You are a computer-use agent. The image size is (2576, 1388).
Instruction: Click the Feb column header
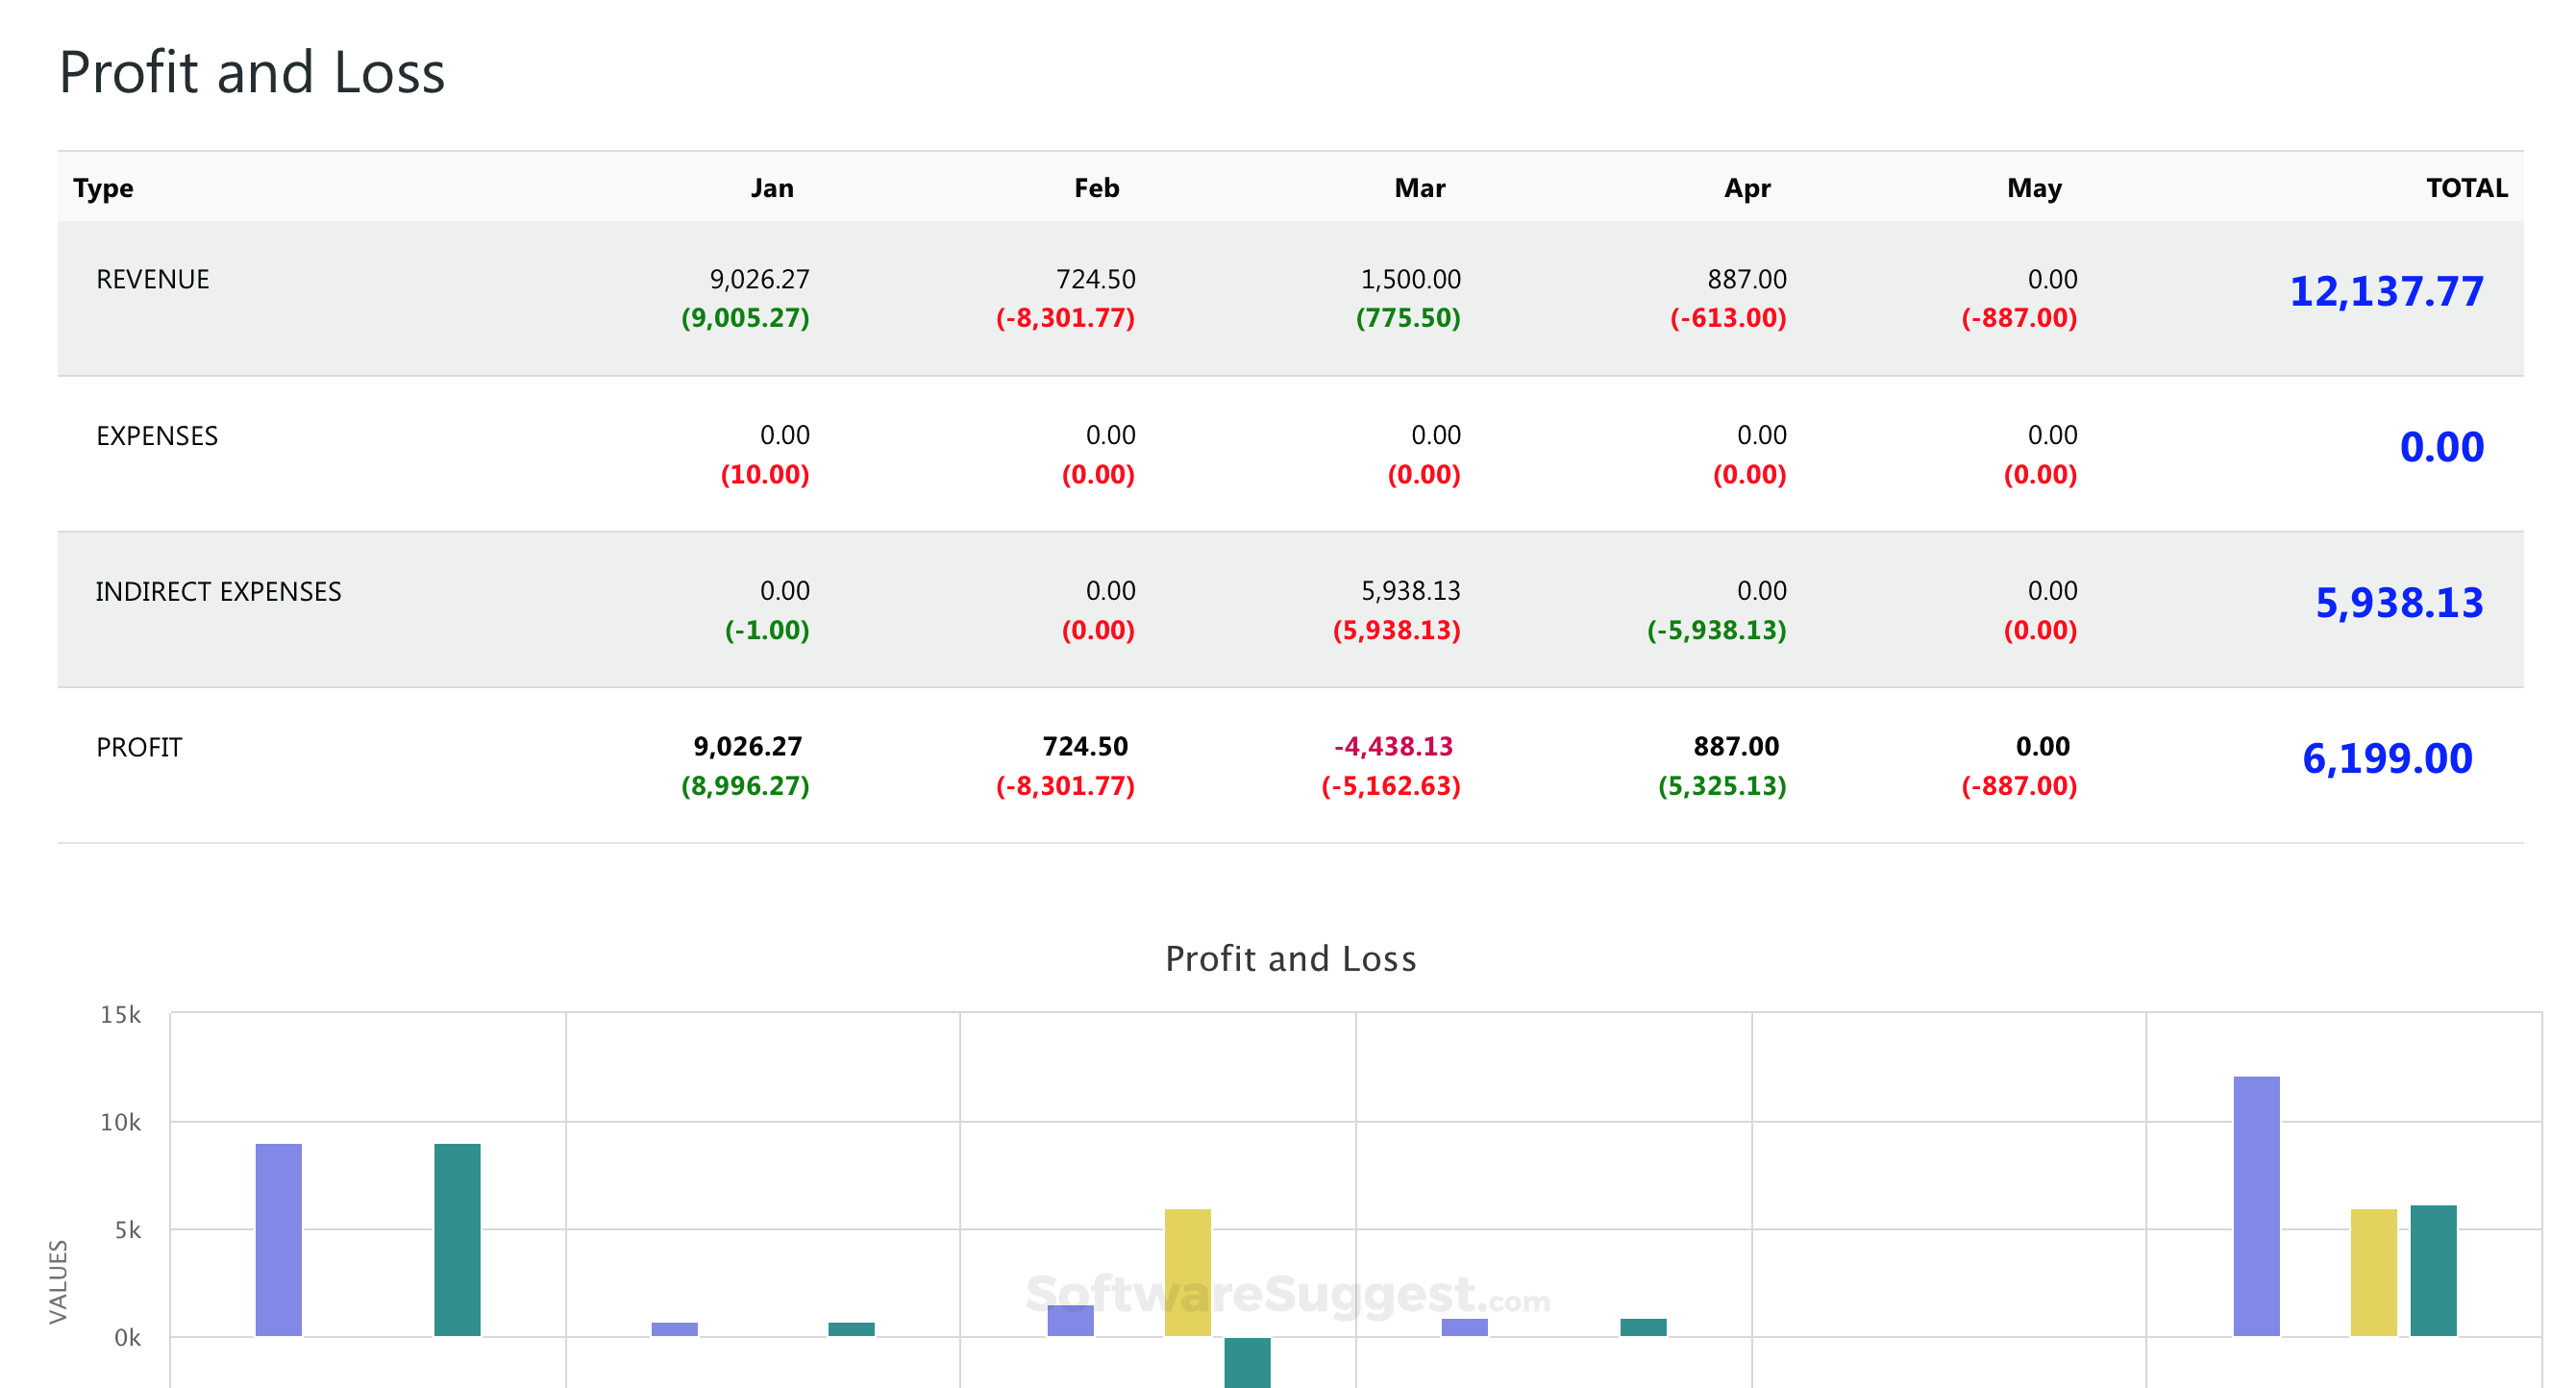[1096, 188]
